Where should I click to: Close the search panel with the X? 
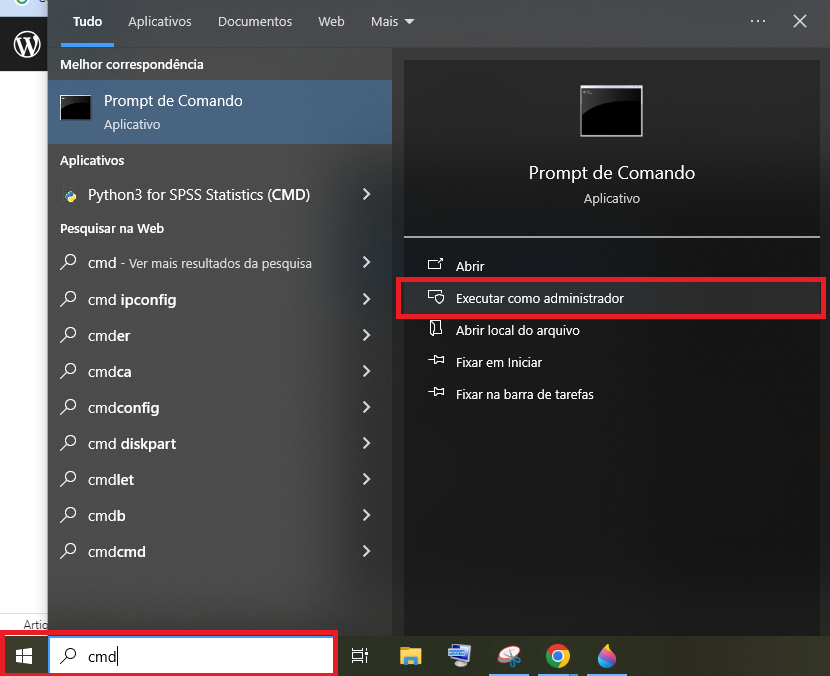(800, 21)
